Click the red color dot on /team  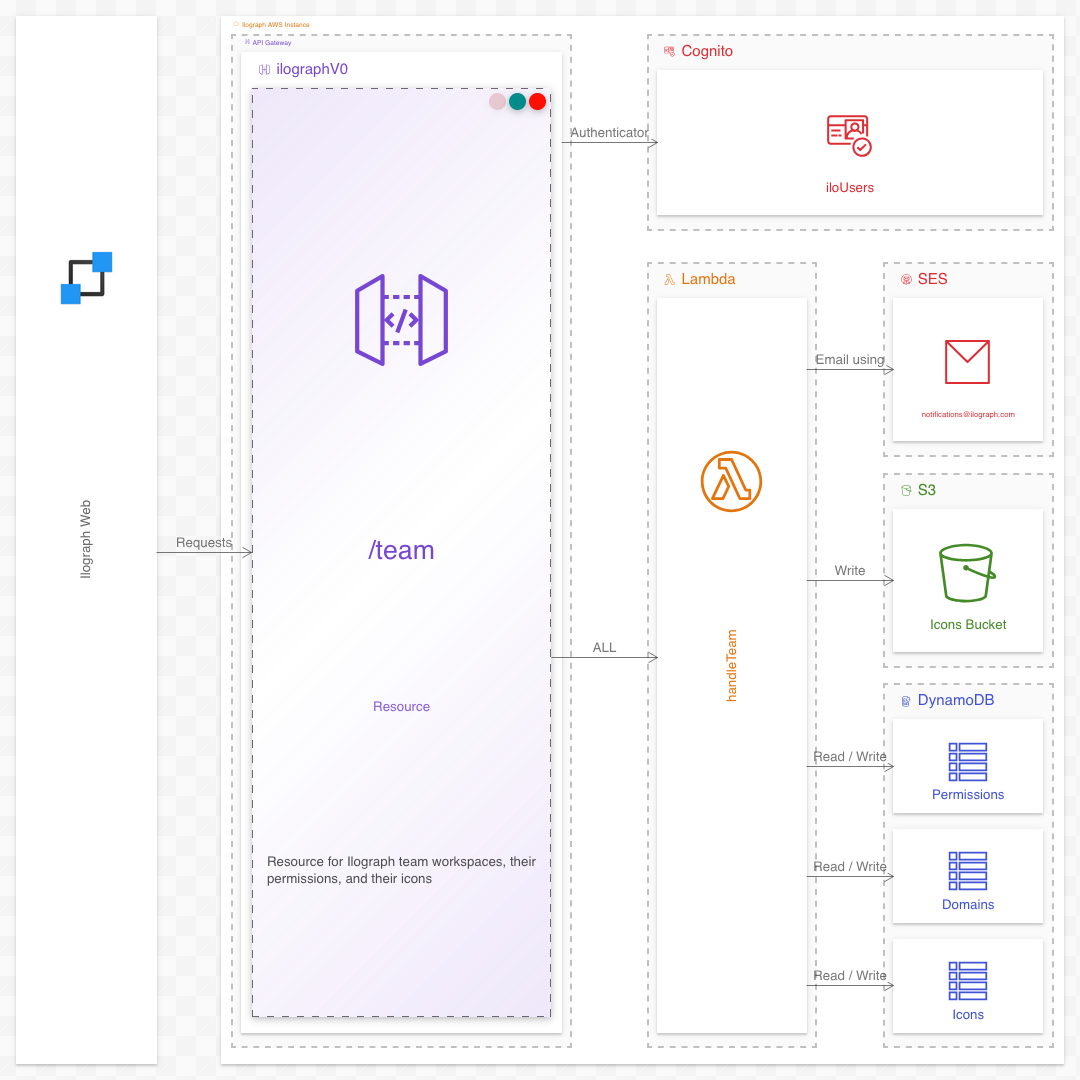point(537,102)
